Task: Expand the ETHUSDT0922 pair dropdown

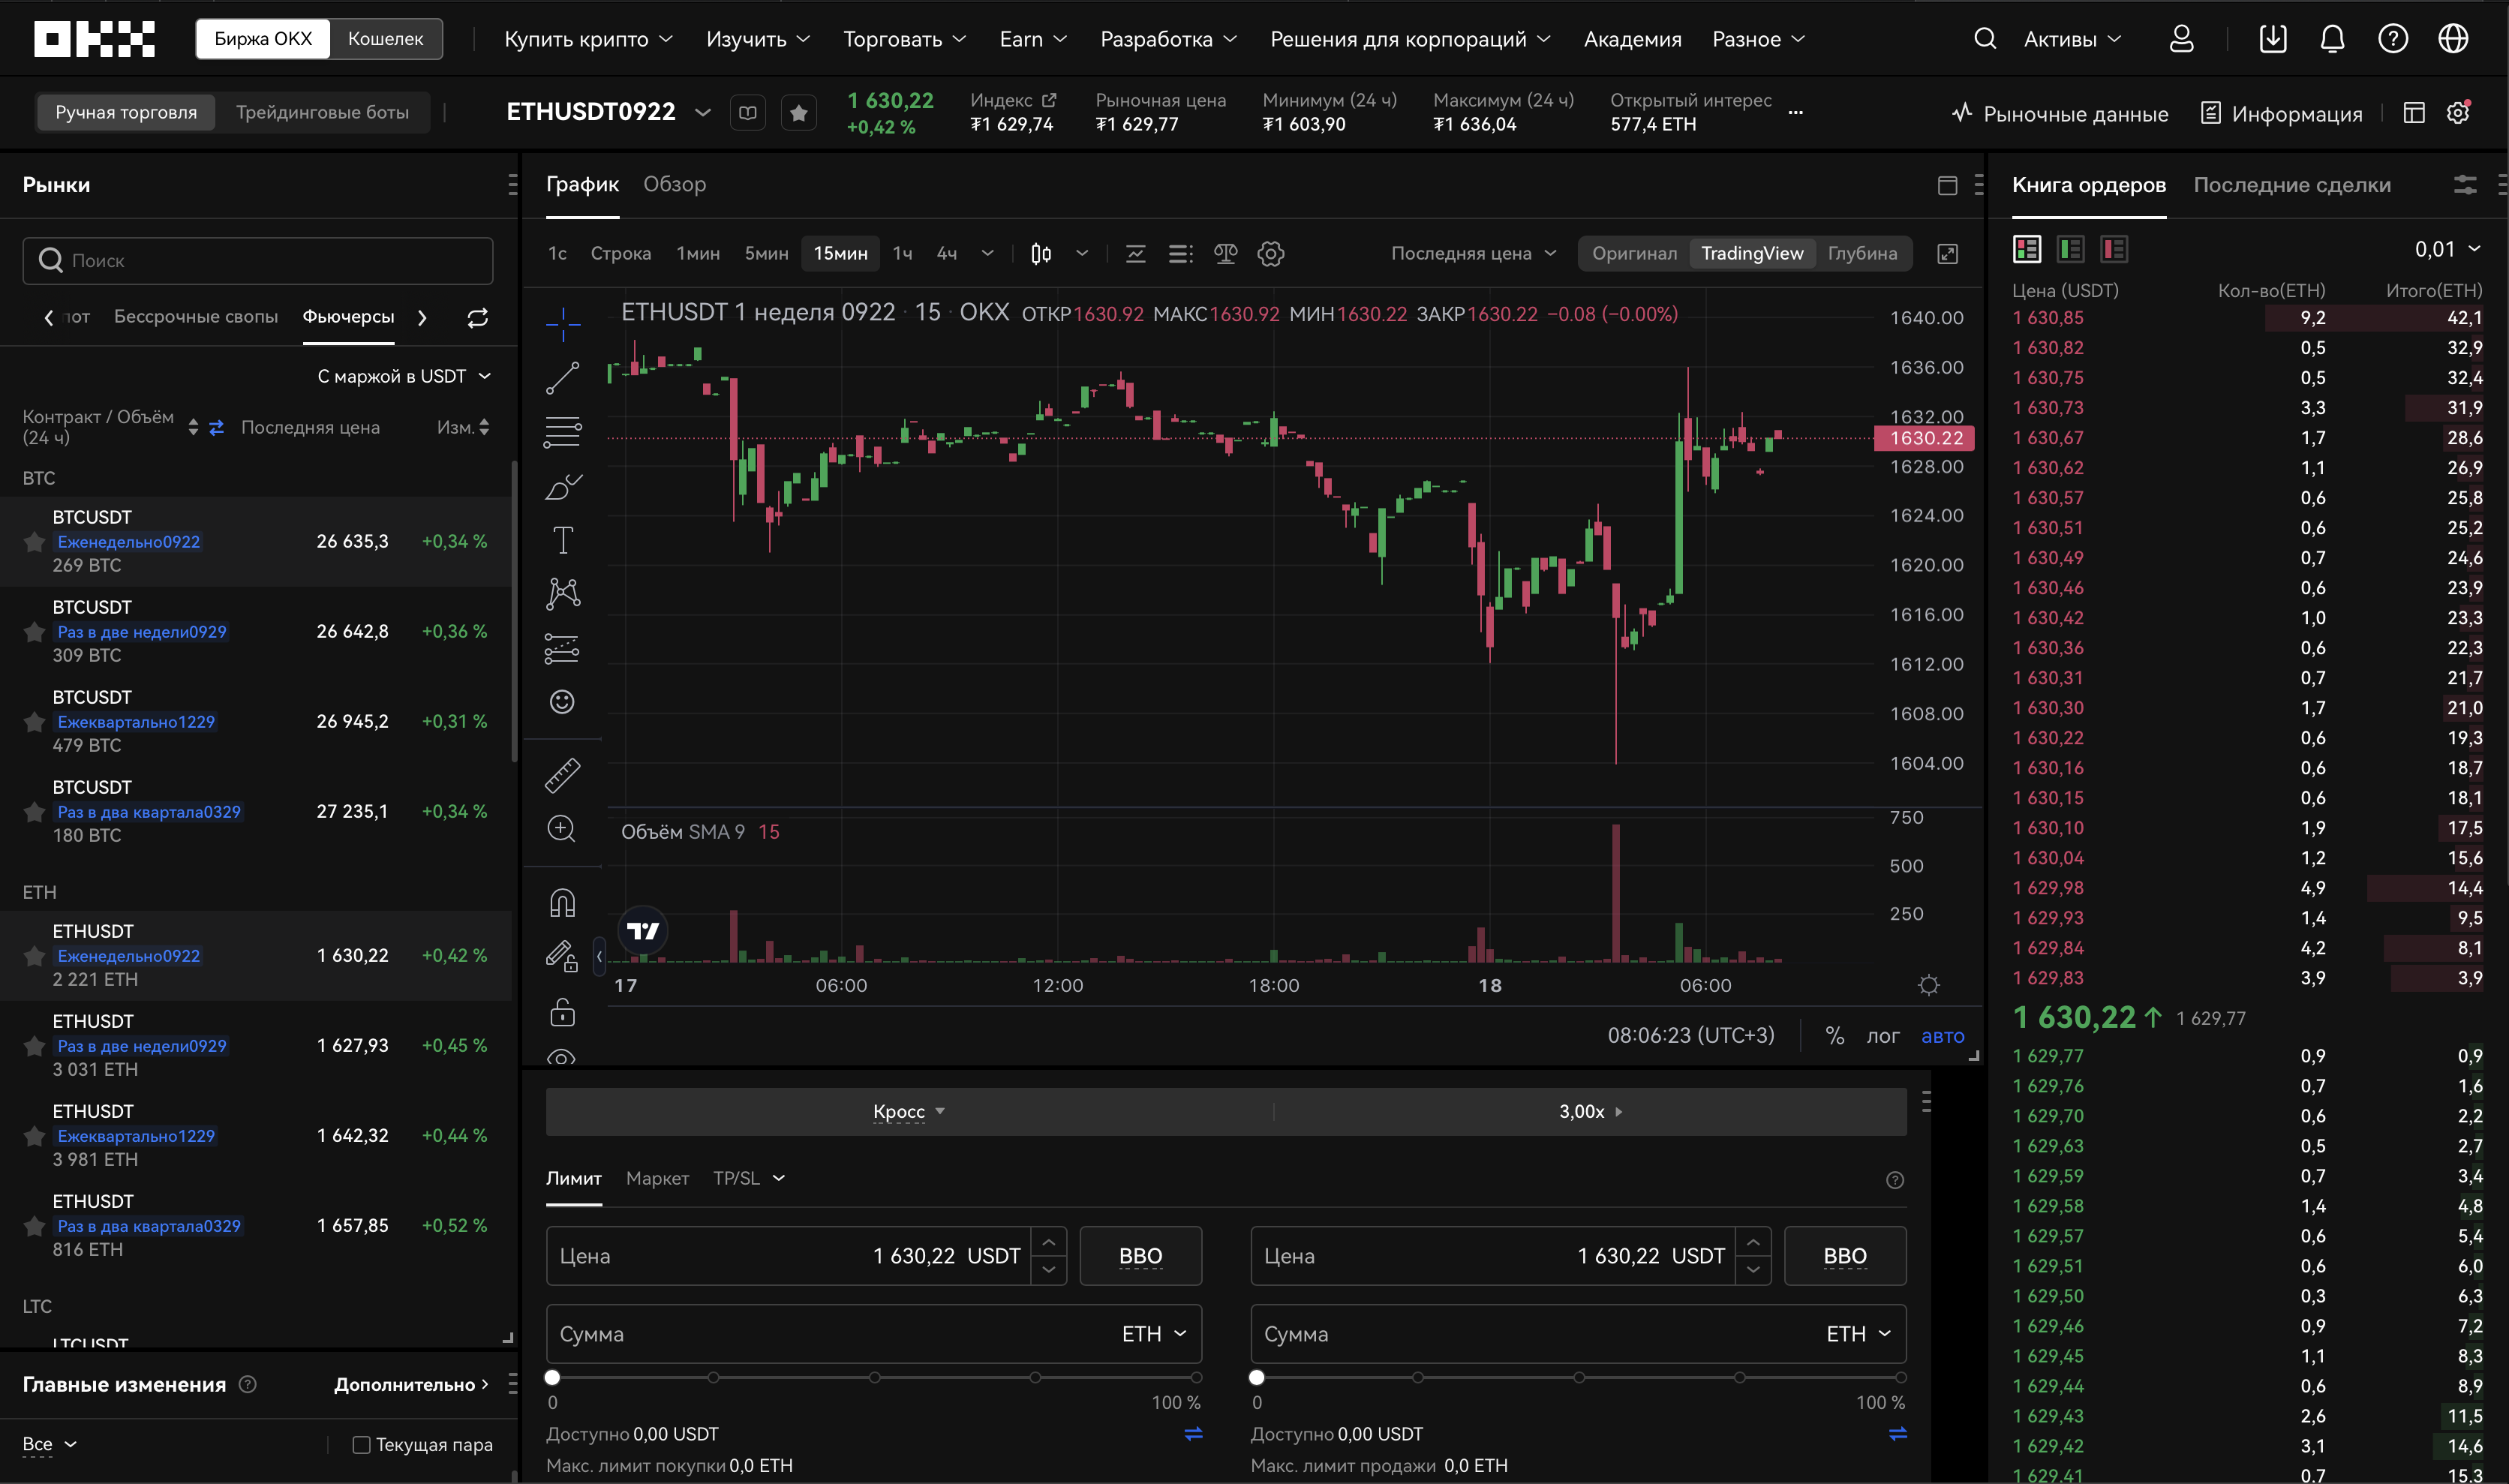Action: pos(703,112)
